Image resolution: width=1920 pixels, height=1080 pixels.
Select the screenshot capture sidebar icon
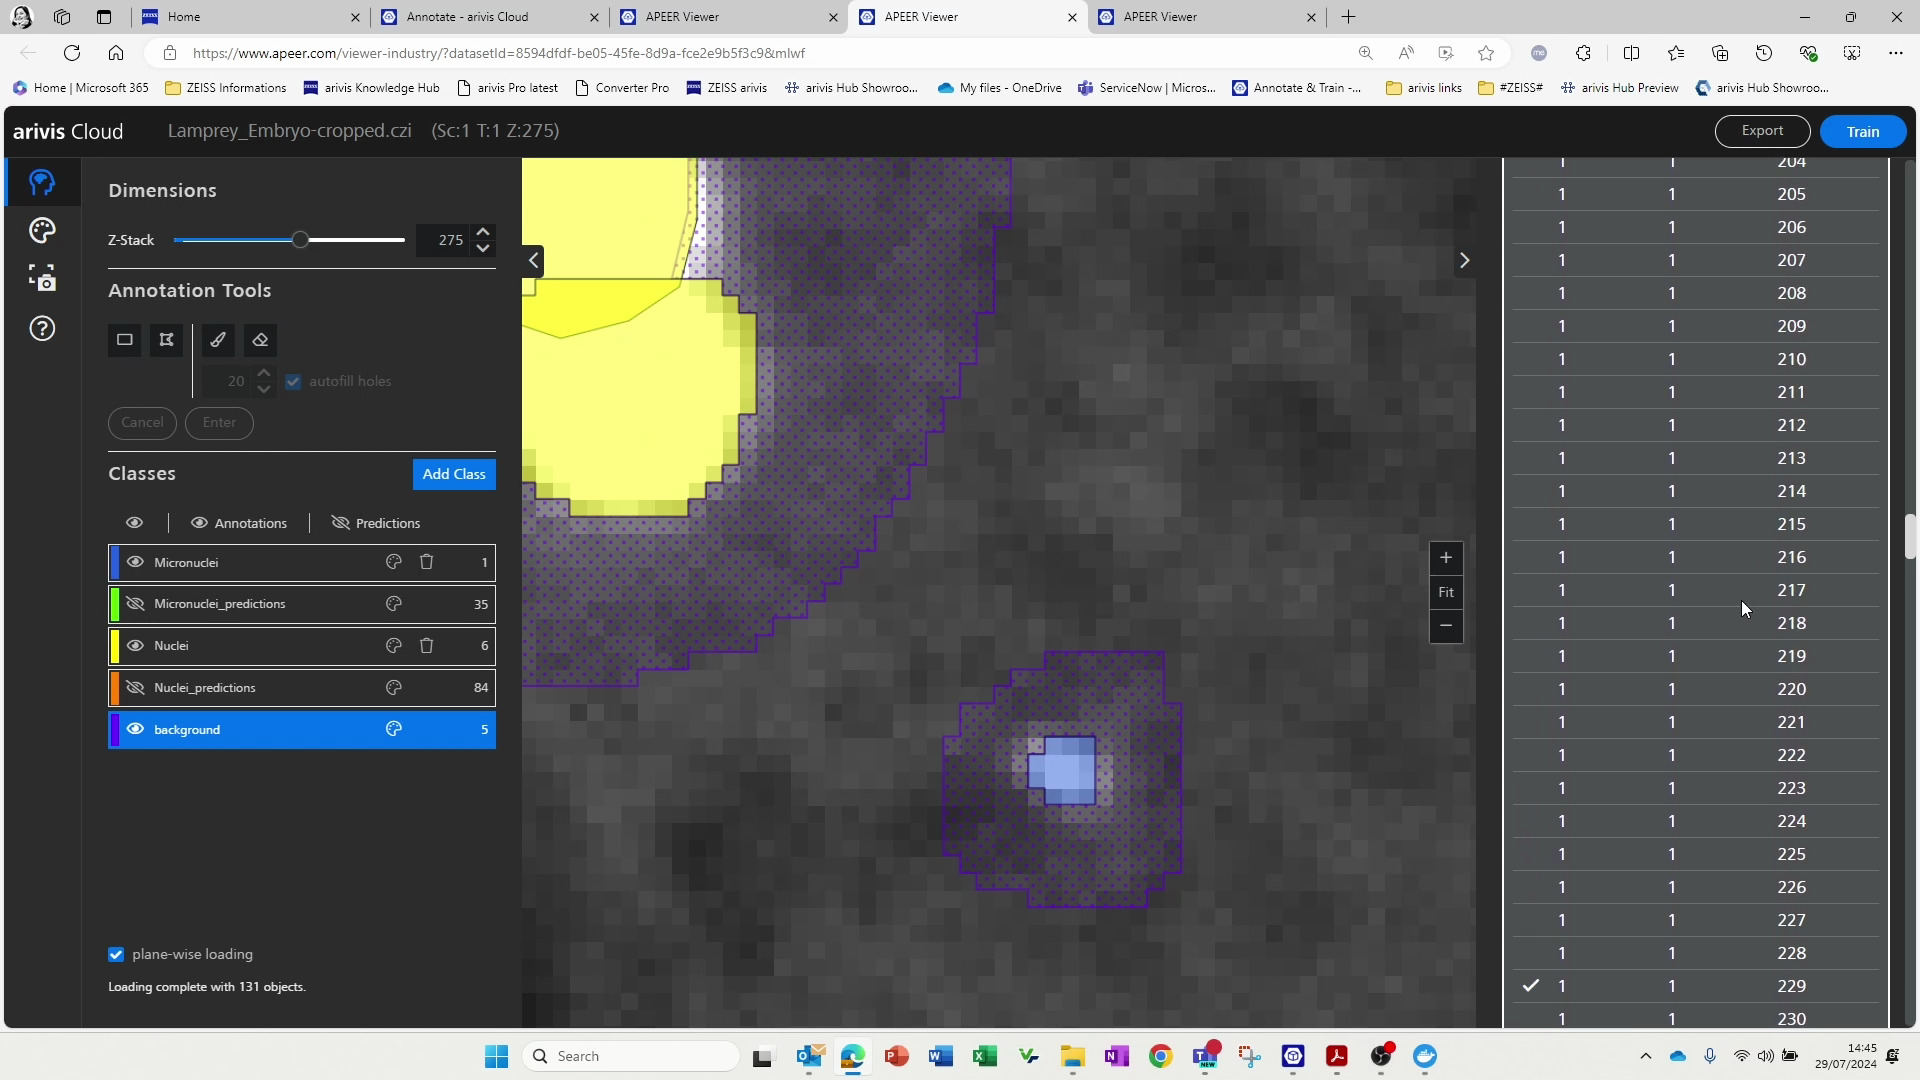[41, 278]
